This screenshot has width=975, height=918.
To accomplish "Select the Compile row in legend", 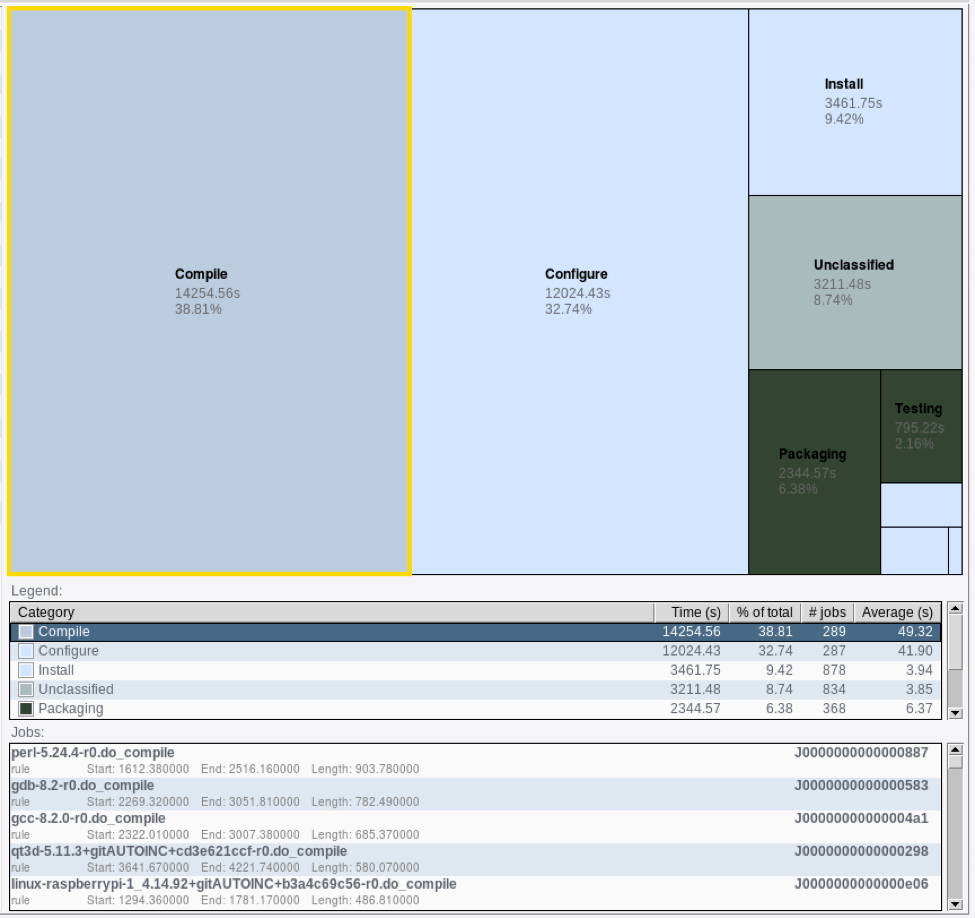I will pos(476,632).
